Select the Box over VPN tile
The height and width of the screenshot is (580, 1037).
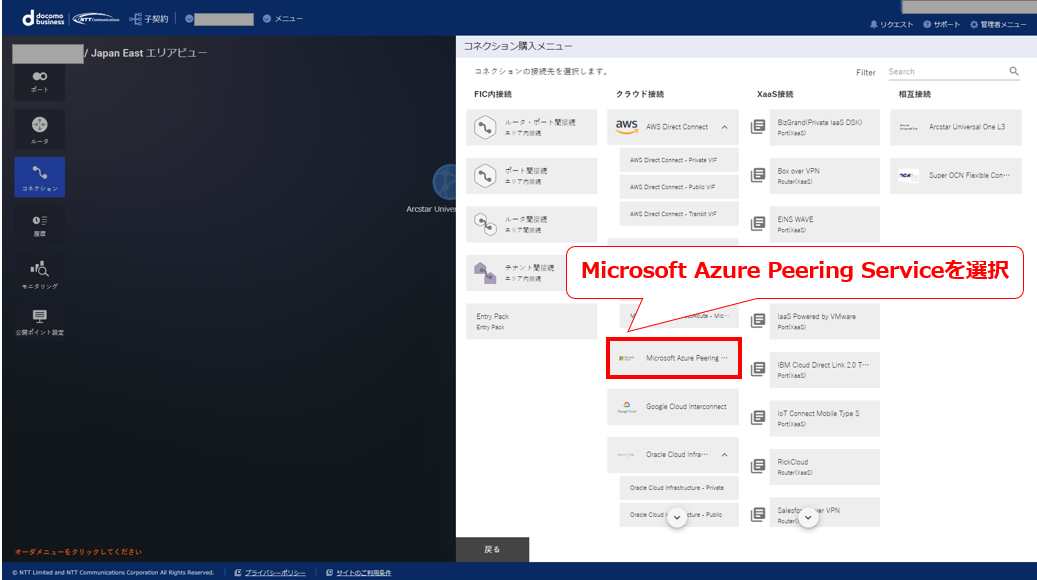pyautogui.click(x=825, y=176)
